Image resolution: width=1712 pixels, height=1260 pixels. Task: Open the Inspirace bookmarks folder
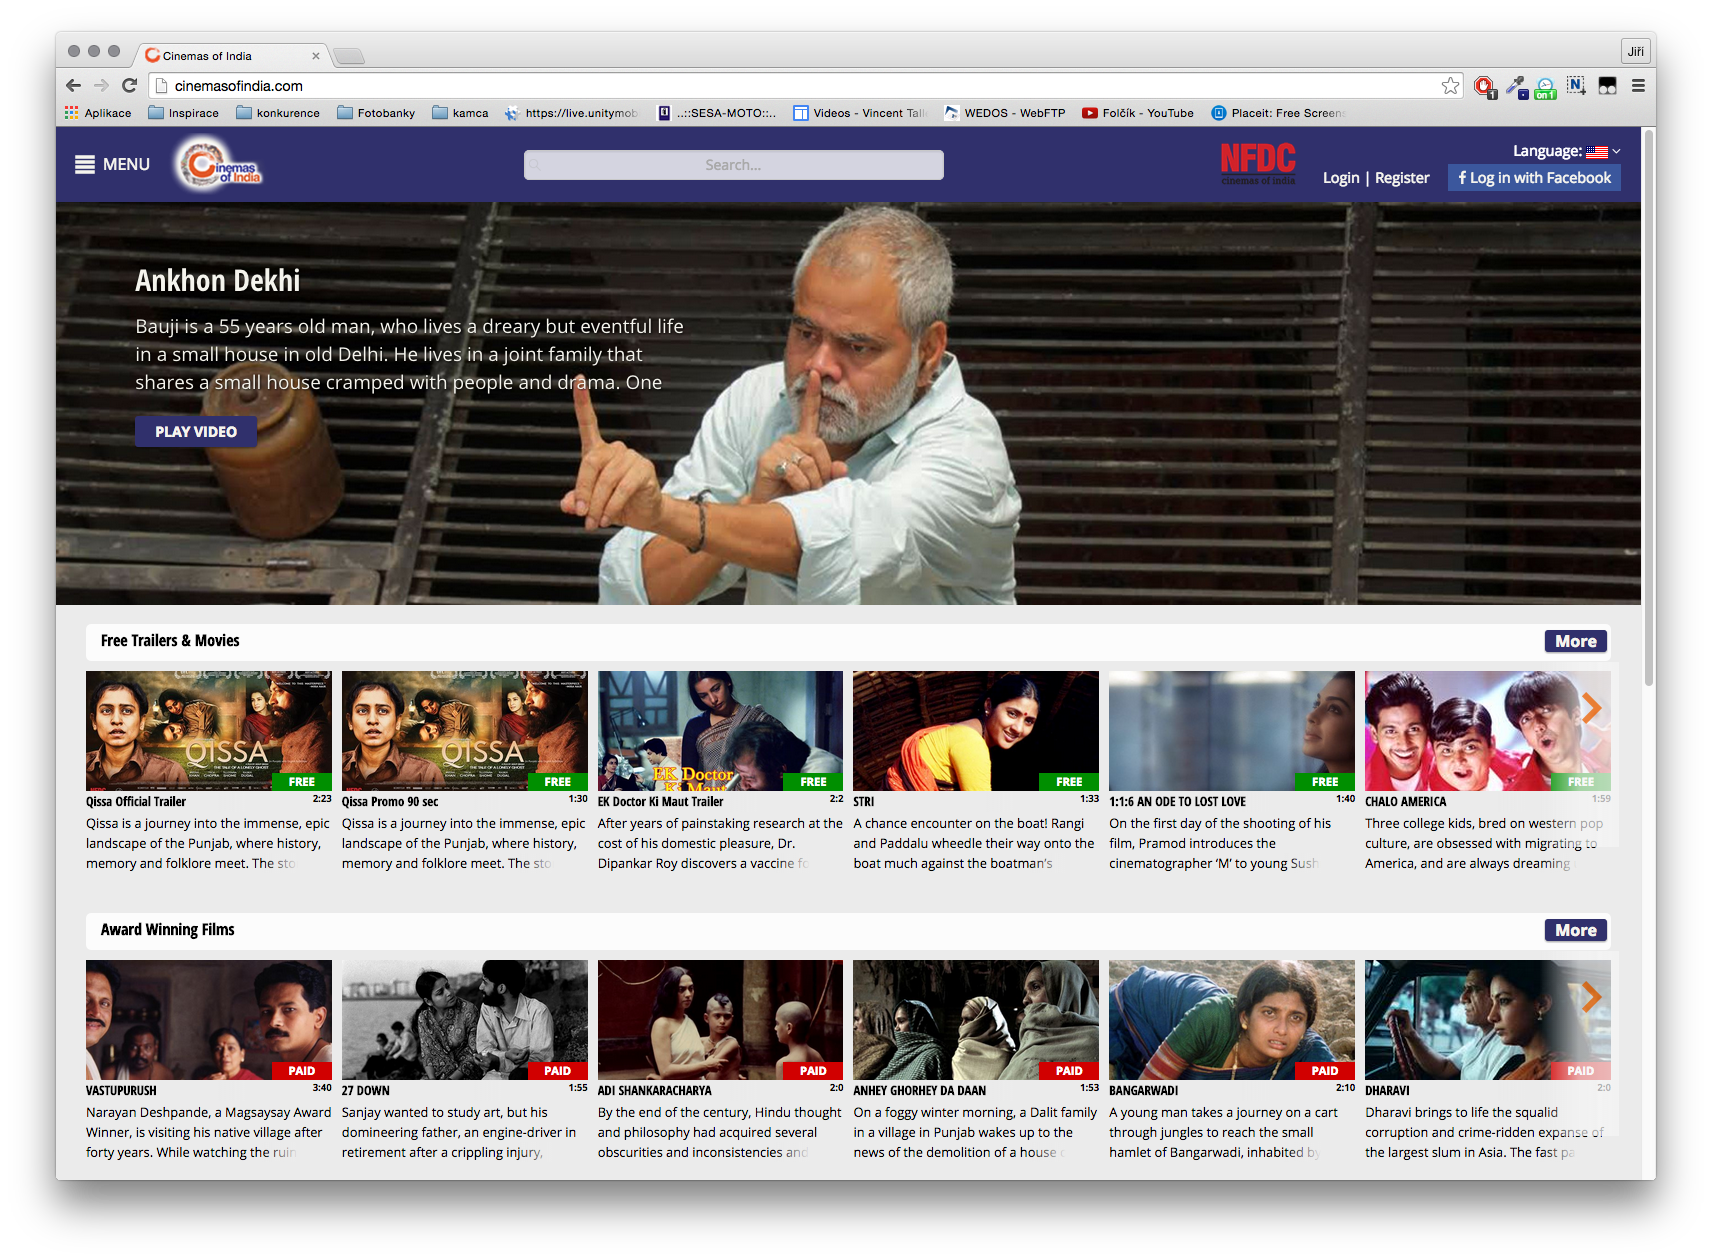pyautogui.click(x=183, y=113)
